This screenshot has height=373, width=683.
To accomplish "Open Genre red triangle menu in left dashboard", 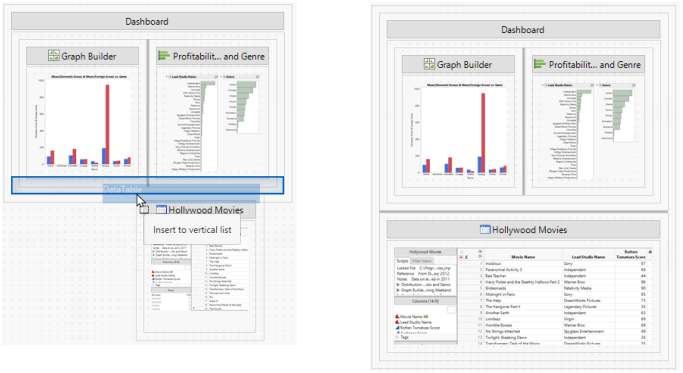I will 224,77.
